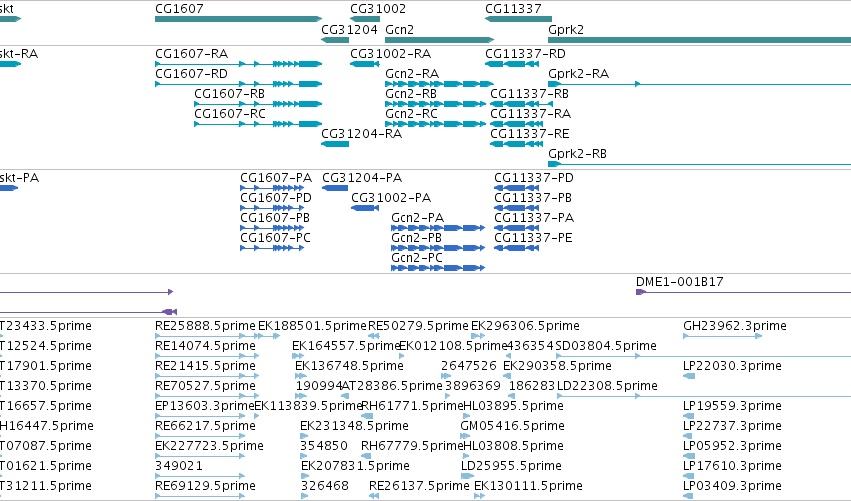Click EST LP19559.3prime
Viewport: 851px width, 501px height.
(688, 416)
